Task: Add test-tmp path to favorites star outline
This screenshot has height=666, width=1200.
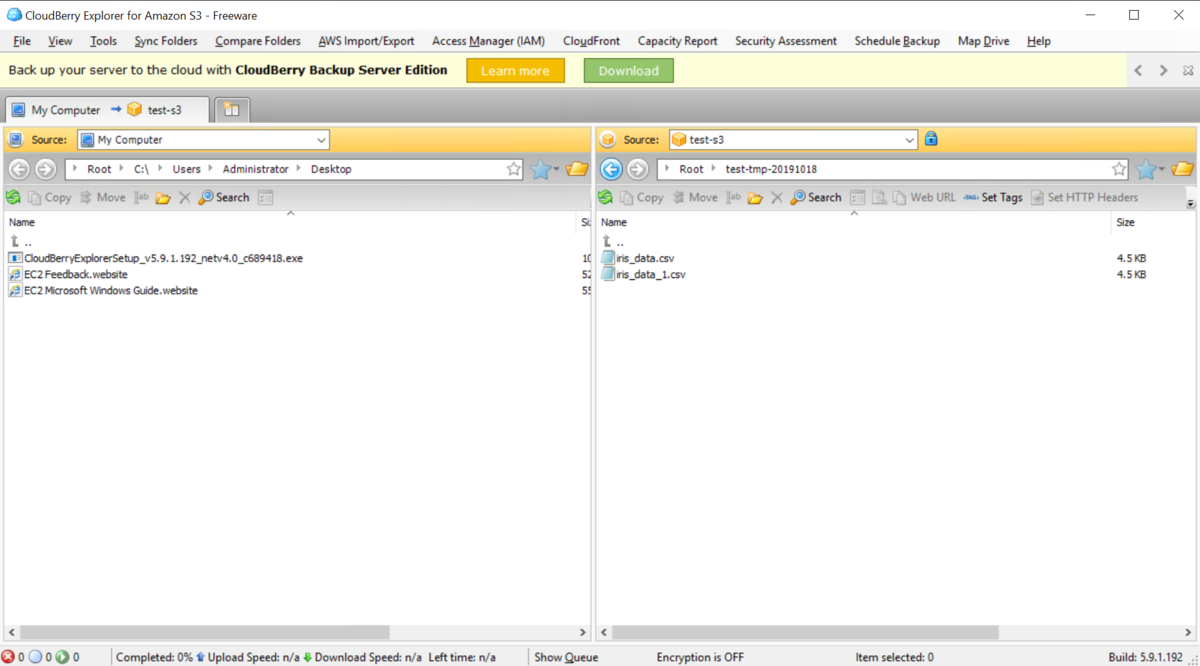Action: (x=1120, y=169)
